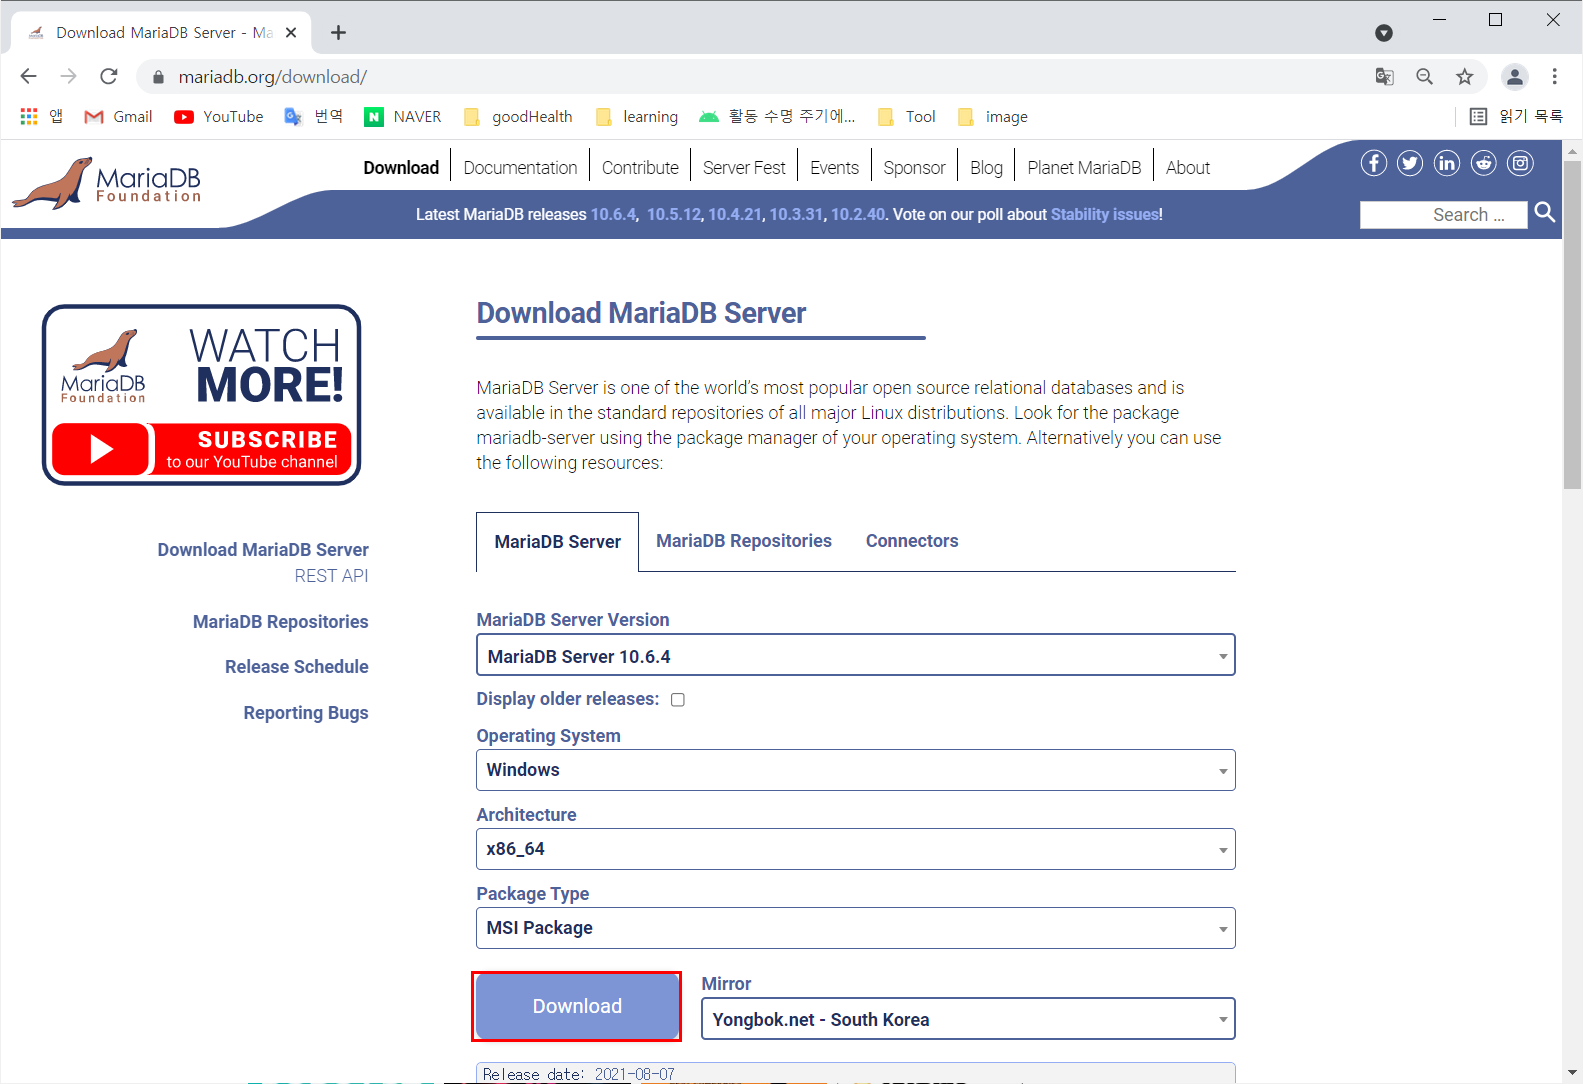Open MariaDB LinkedIn icon in header
The image size is (1583, 1084).
point(1447,163)
